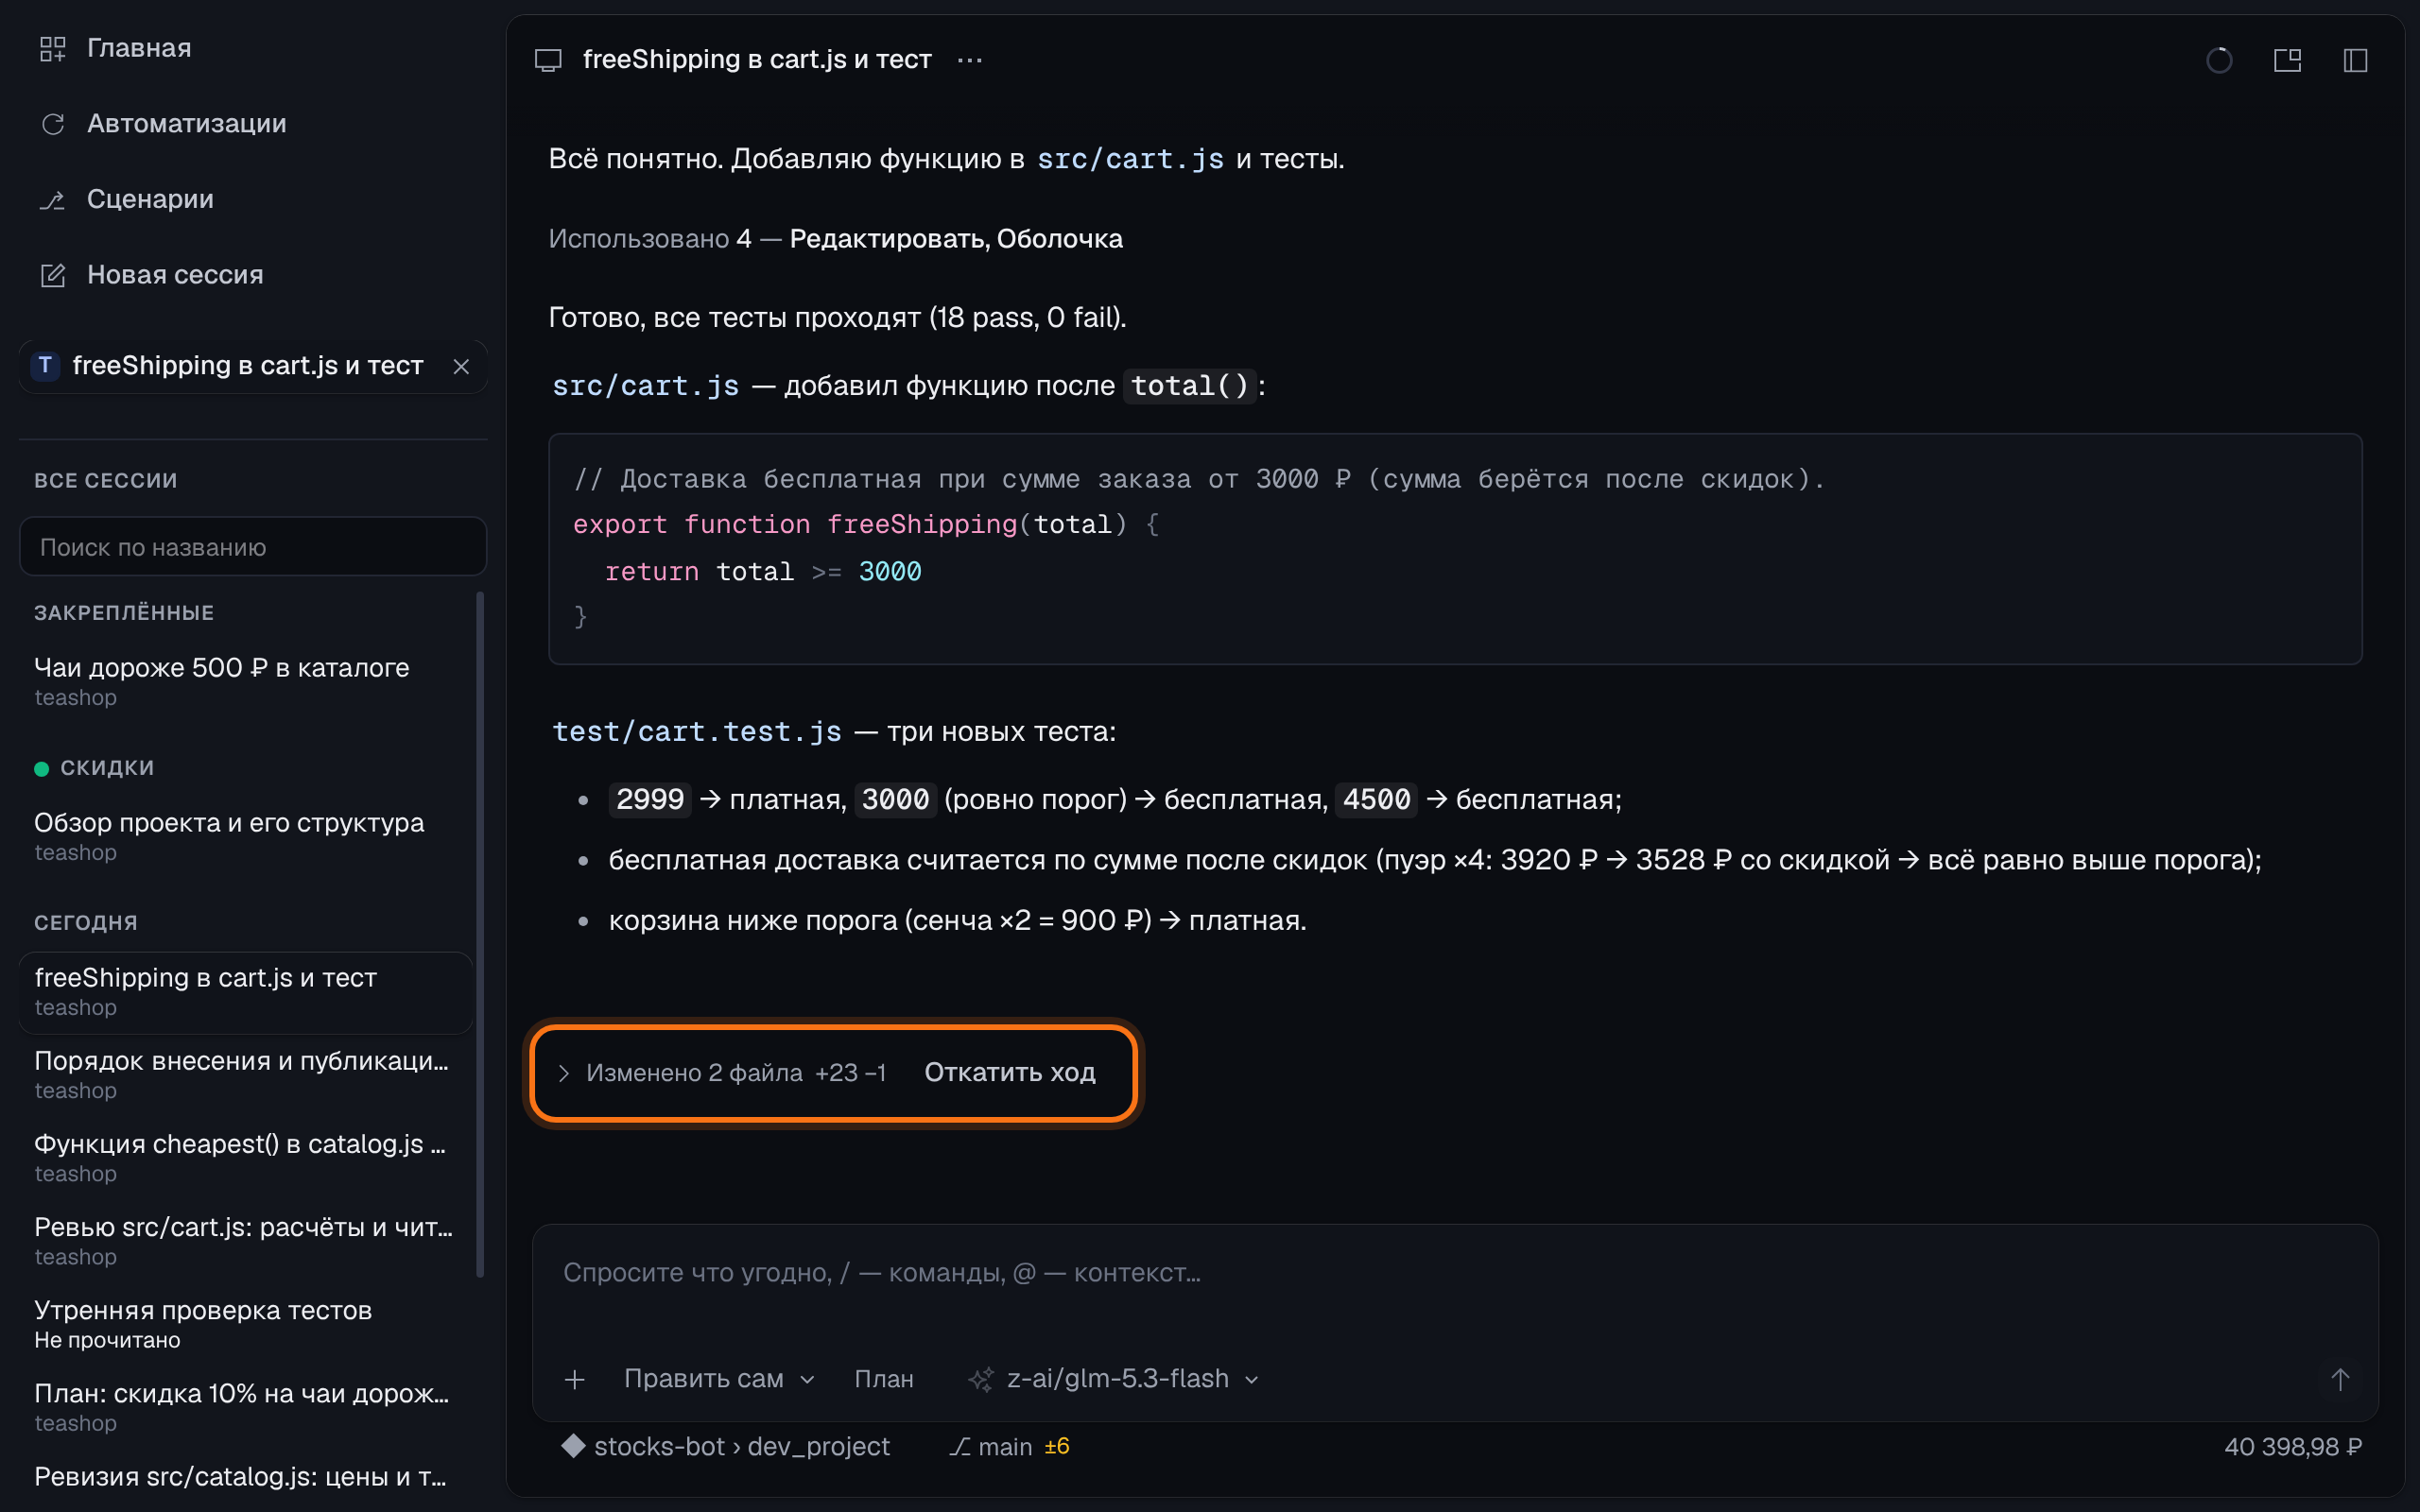Close the freeShipping session tab
2420x1512 pixels.
461,366
